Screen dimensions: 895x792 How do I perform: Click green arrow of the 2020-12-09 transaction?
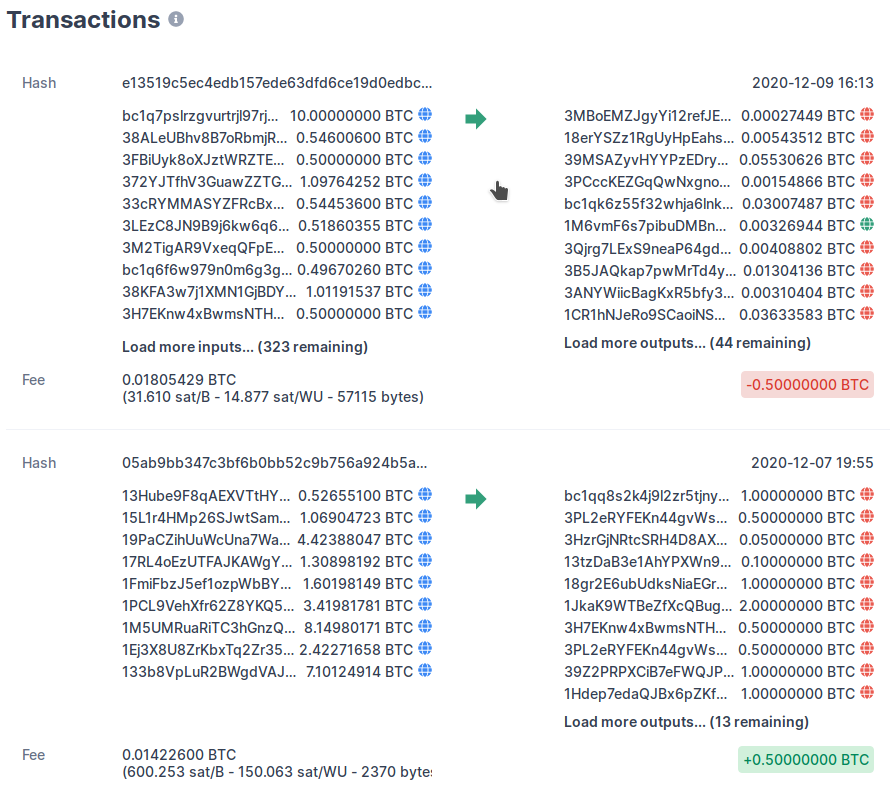point(475,119)
